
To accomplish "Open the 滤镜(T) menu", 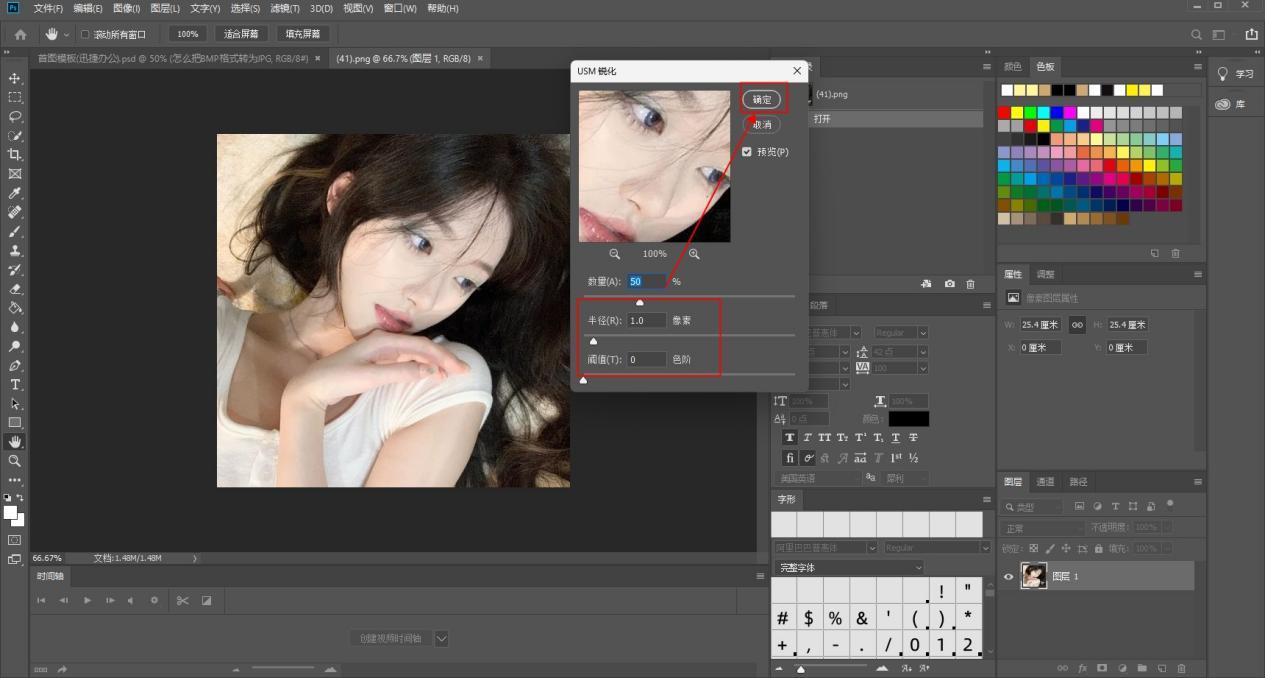I will 285,8.
